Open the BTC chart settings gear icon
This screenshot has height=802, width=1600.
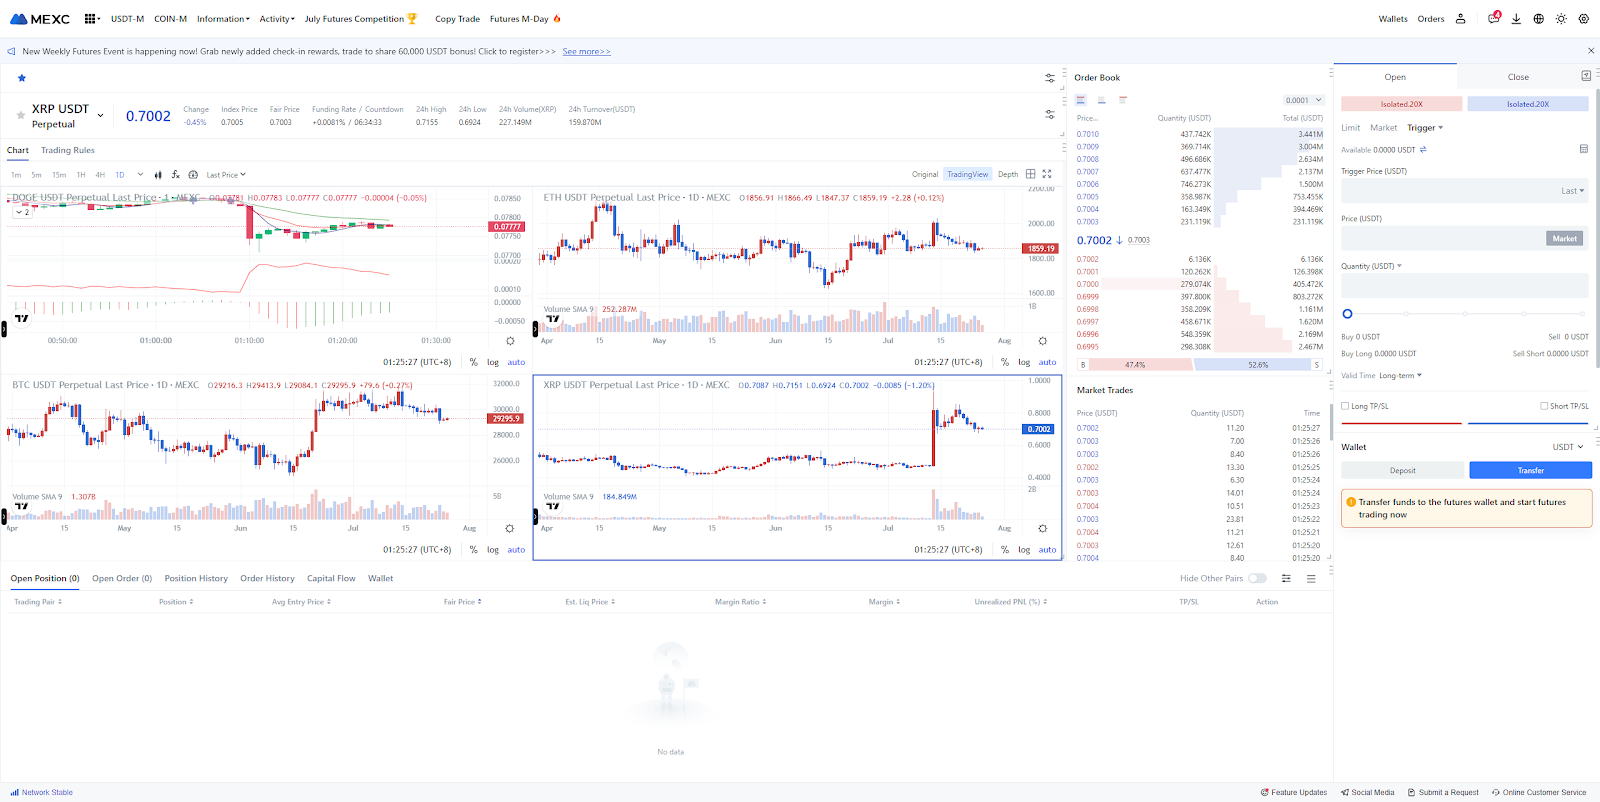pyautogui.click(x=510, y=528)
